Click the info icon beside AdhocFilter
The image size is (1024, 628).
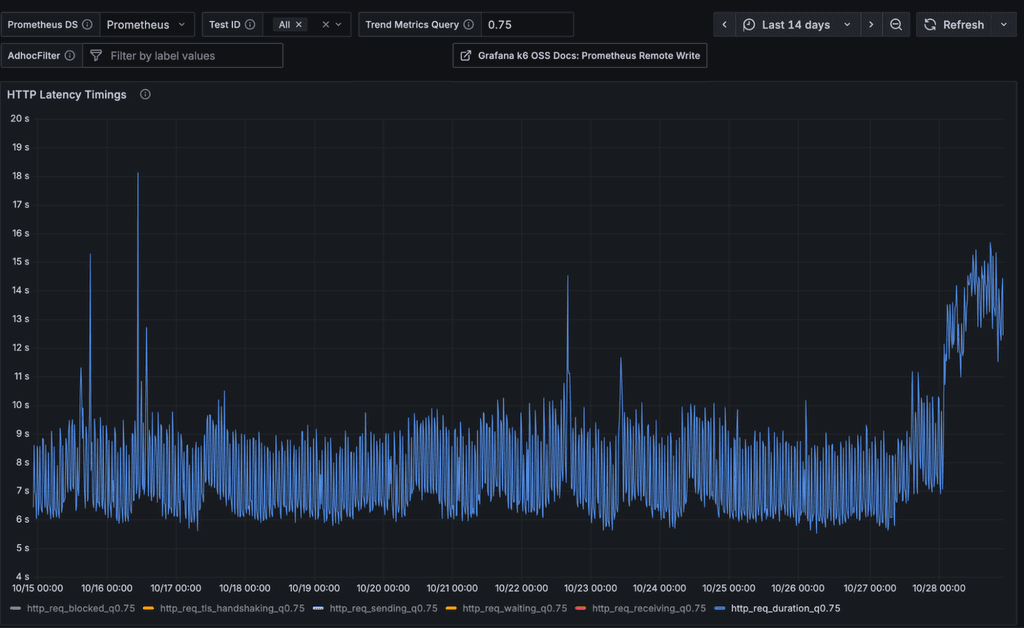(x=69, y=55)
